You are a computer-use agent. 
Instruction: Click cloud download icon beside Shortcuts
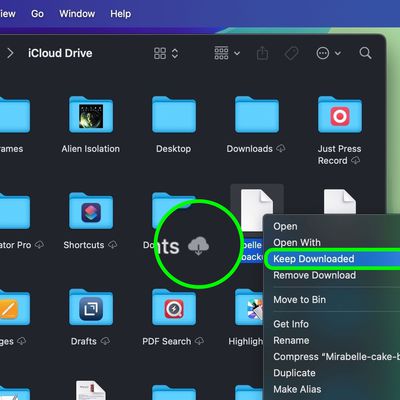(113, 245)
